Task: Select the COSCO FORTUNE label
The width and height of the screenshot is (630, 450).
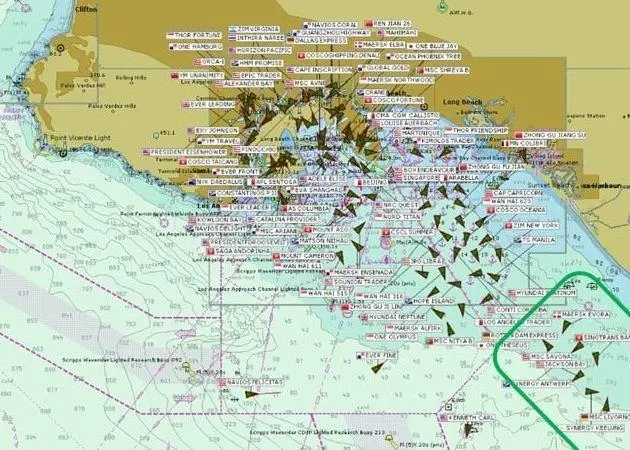Action: [394, 100]
